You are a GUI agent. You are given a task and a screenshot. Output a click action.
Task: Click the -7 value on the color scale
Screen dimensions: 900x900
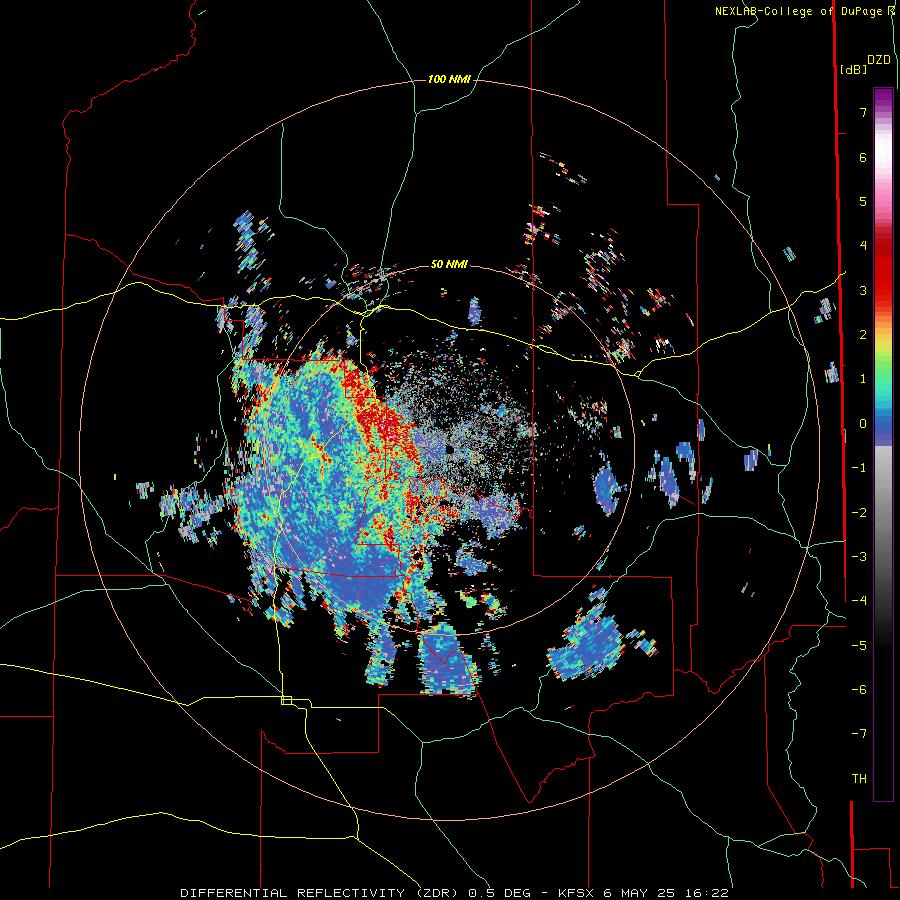pyautogui.click(x=859, y=734)
